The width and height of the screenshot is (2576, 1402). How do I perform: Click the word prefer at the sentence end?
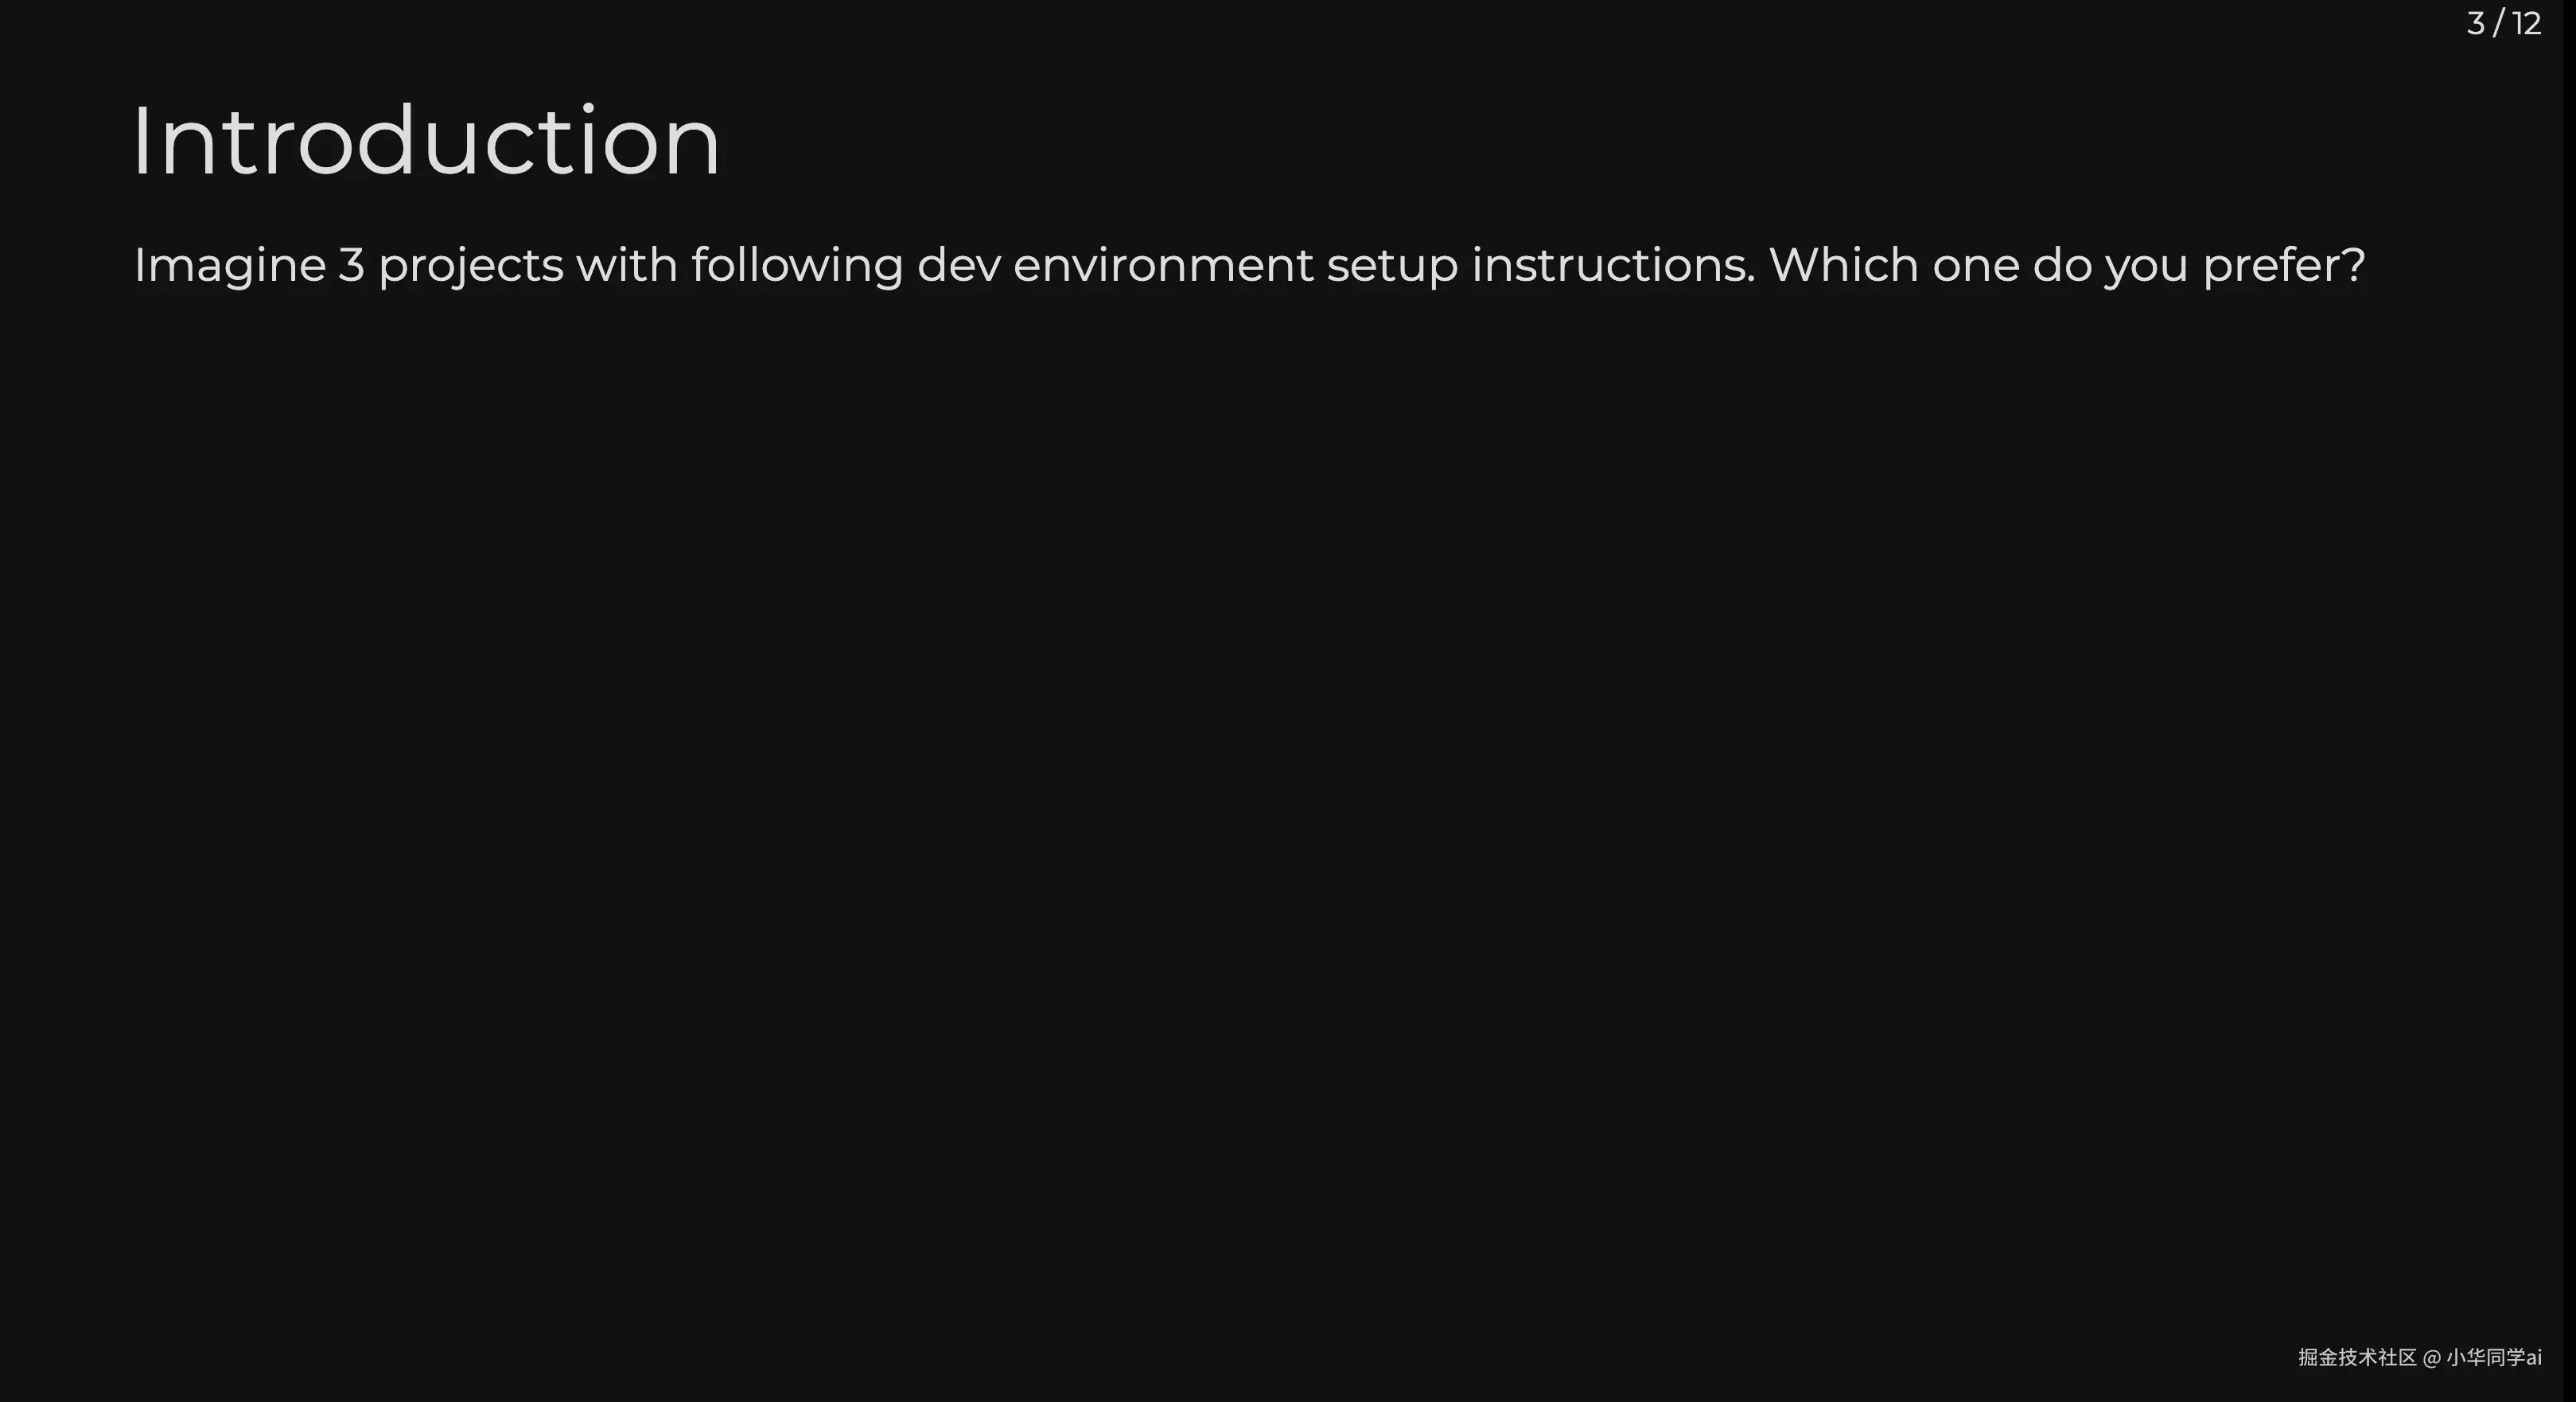(x=2272, y=266)
